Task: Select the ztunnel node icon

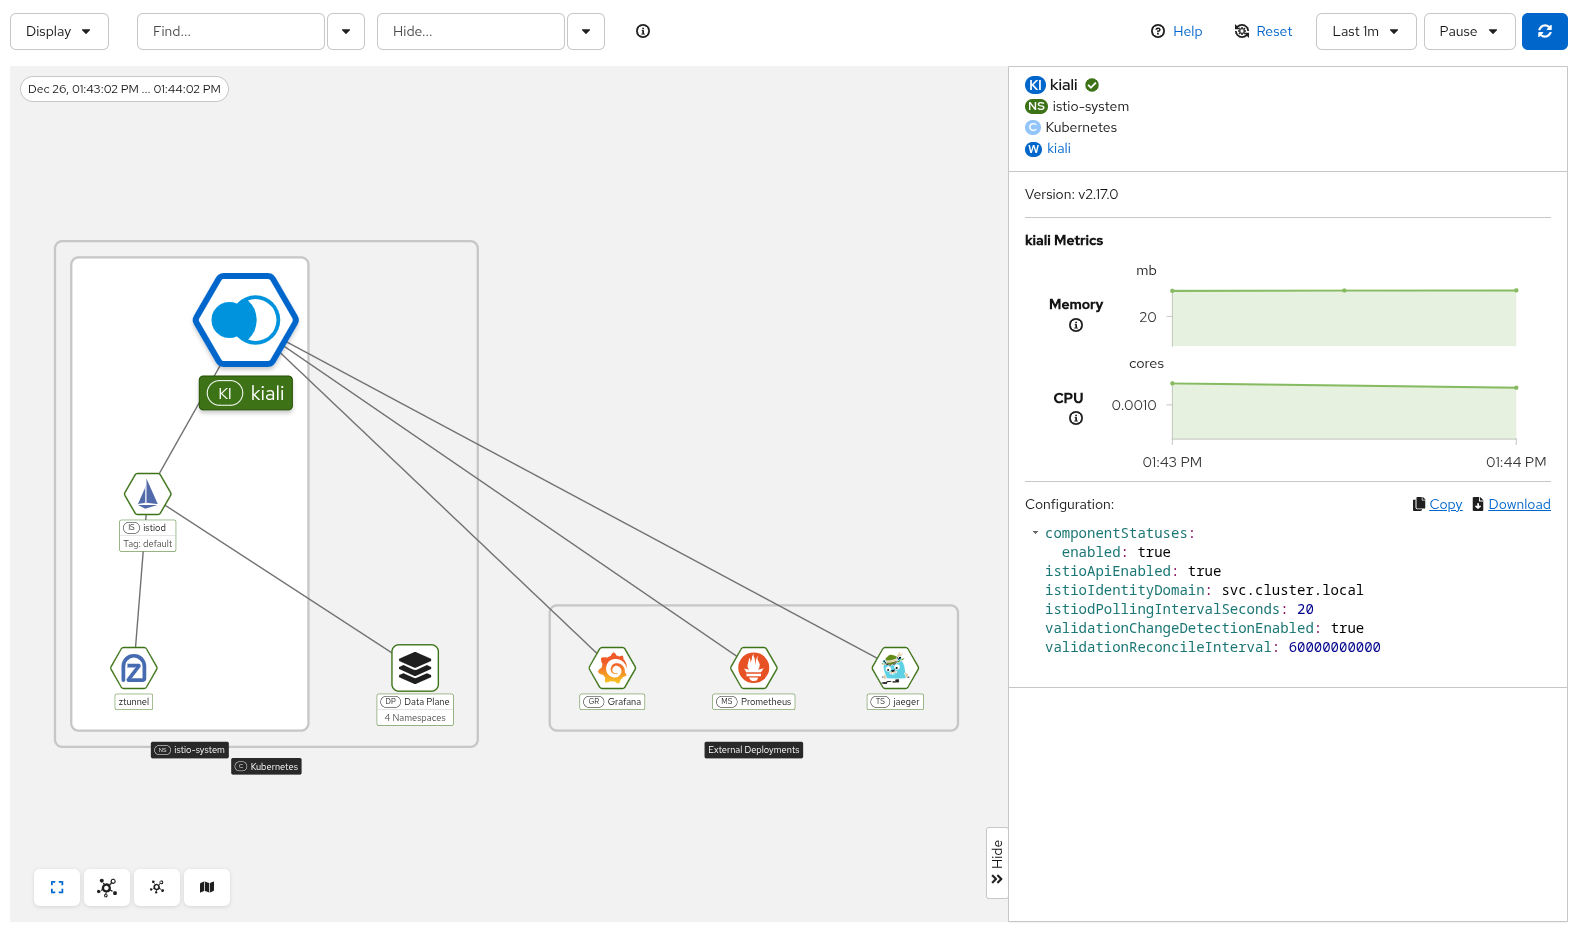Action: click(134, 668)
